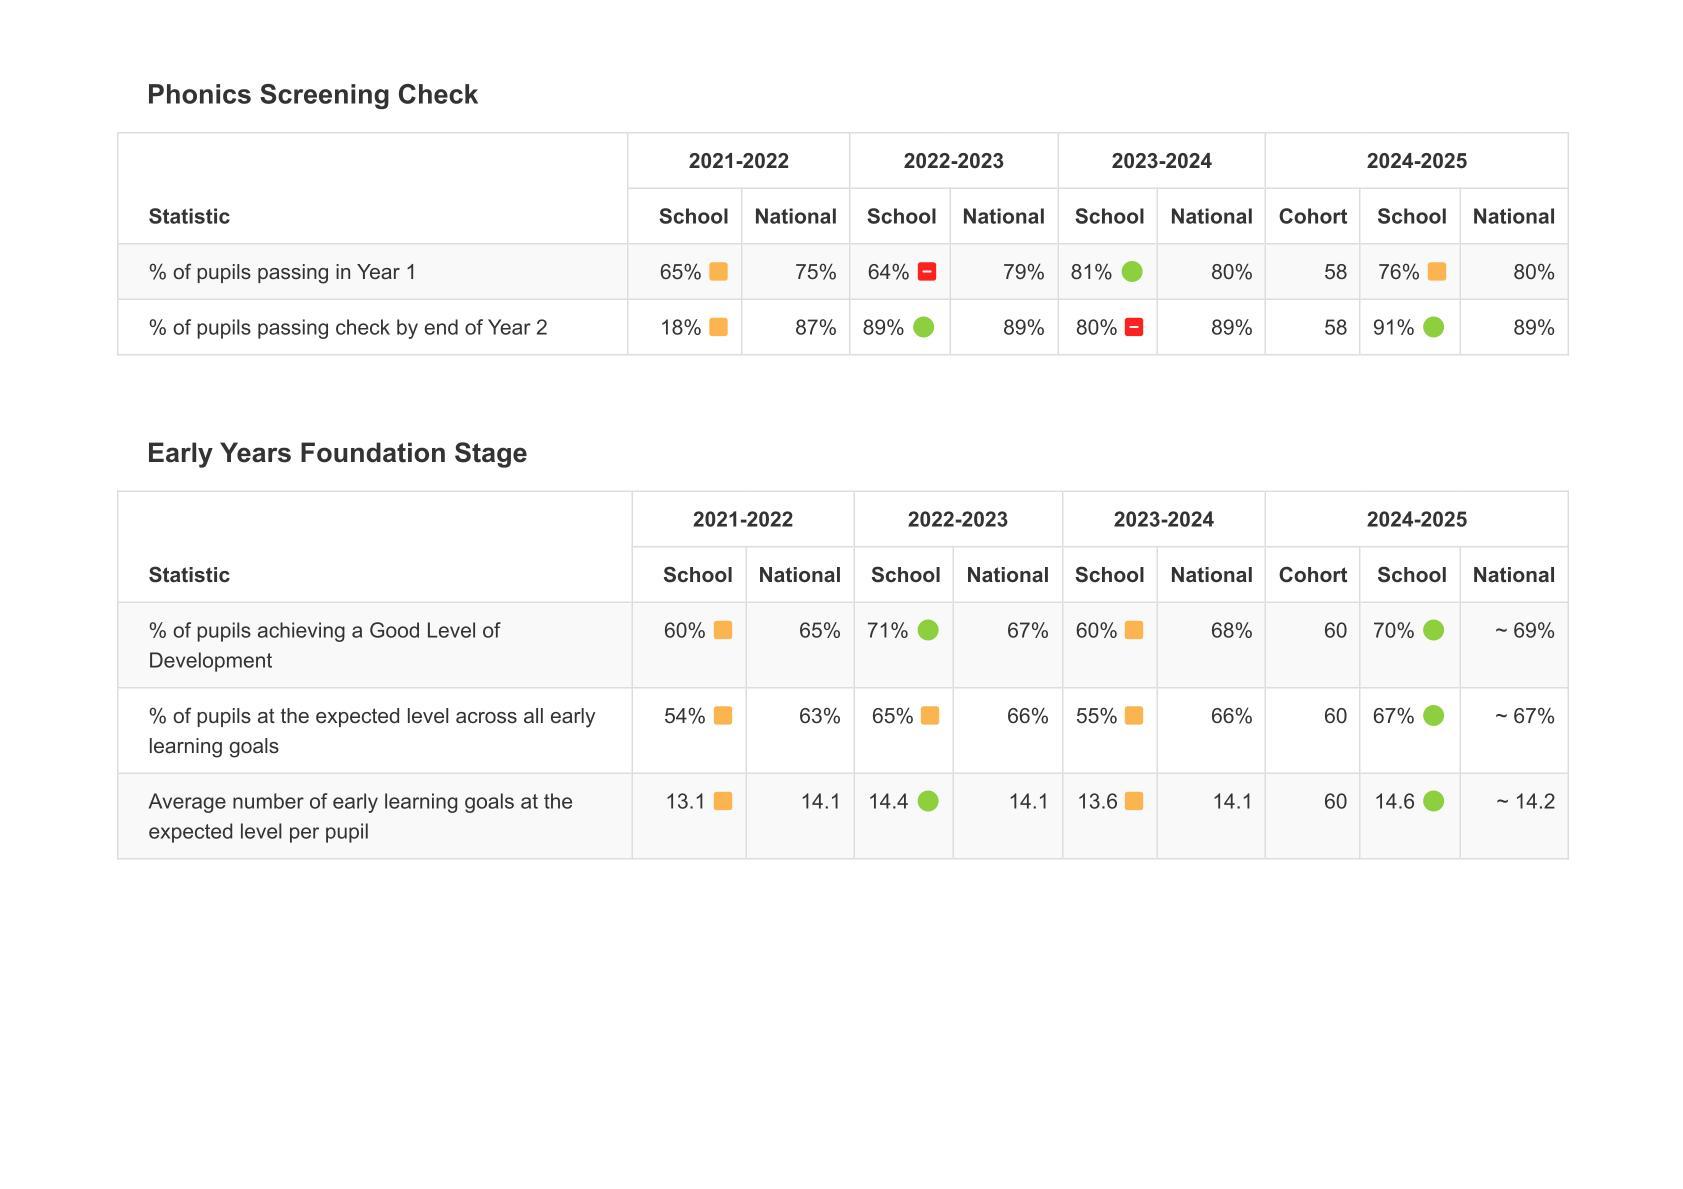Click the red icon beside 80% Year 2 result
Image resolution: width=1683 pixels, height=1189 pixels.
[x=1133, y=327]
